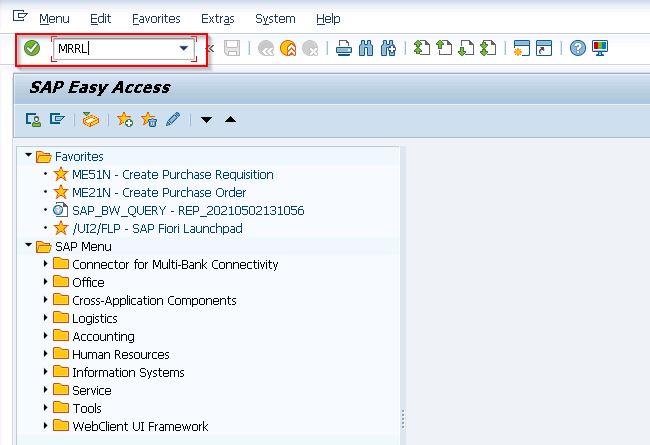Collapse command field with the double chevron

point(210,49)
